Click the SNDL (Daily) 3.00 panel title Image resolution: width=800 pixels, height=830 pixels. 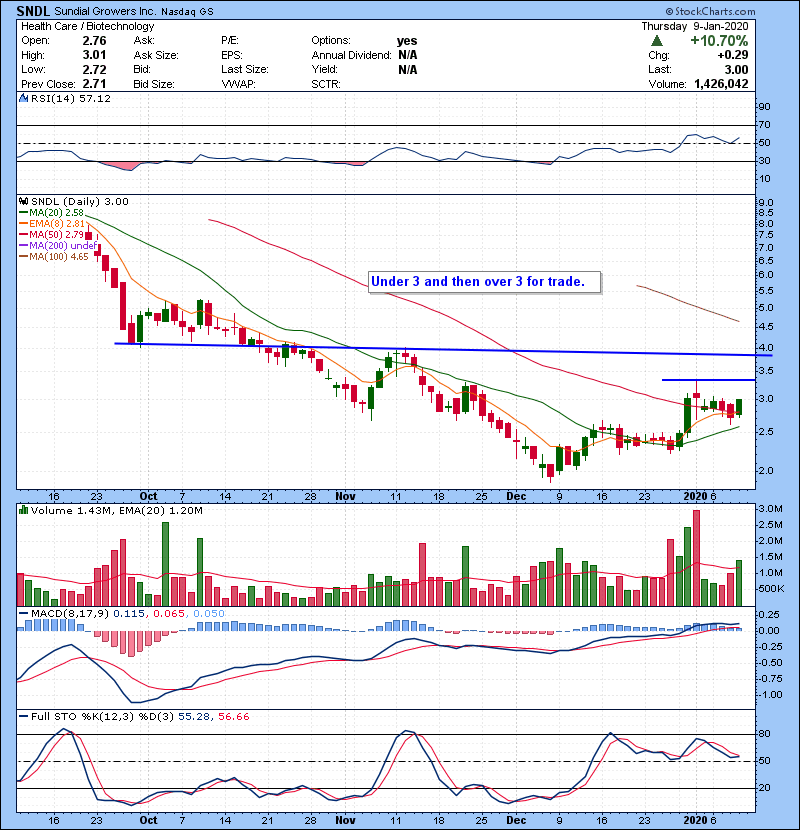[x=80, y=202]
